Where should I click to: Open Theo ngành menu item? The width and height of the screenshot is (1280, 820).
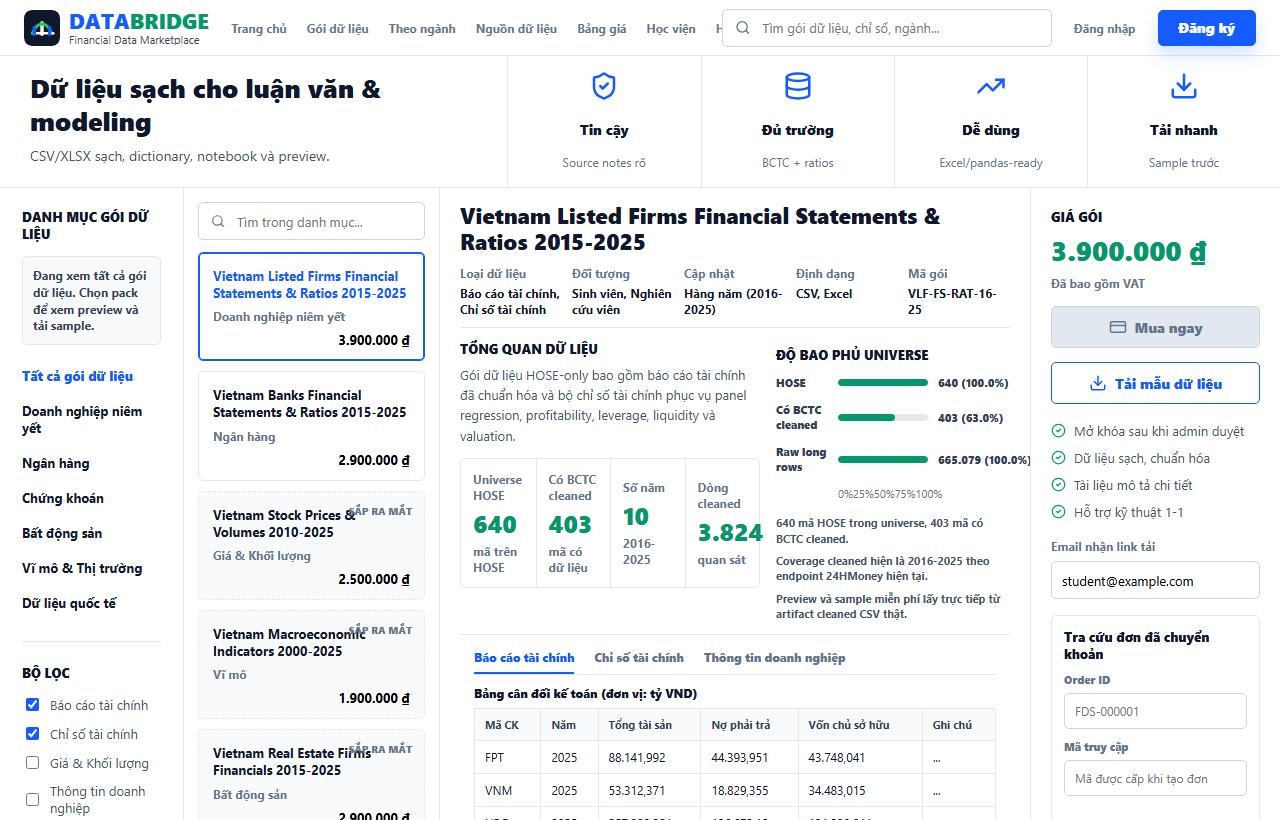coord(422,28)
